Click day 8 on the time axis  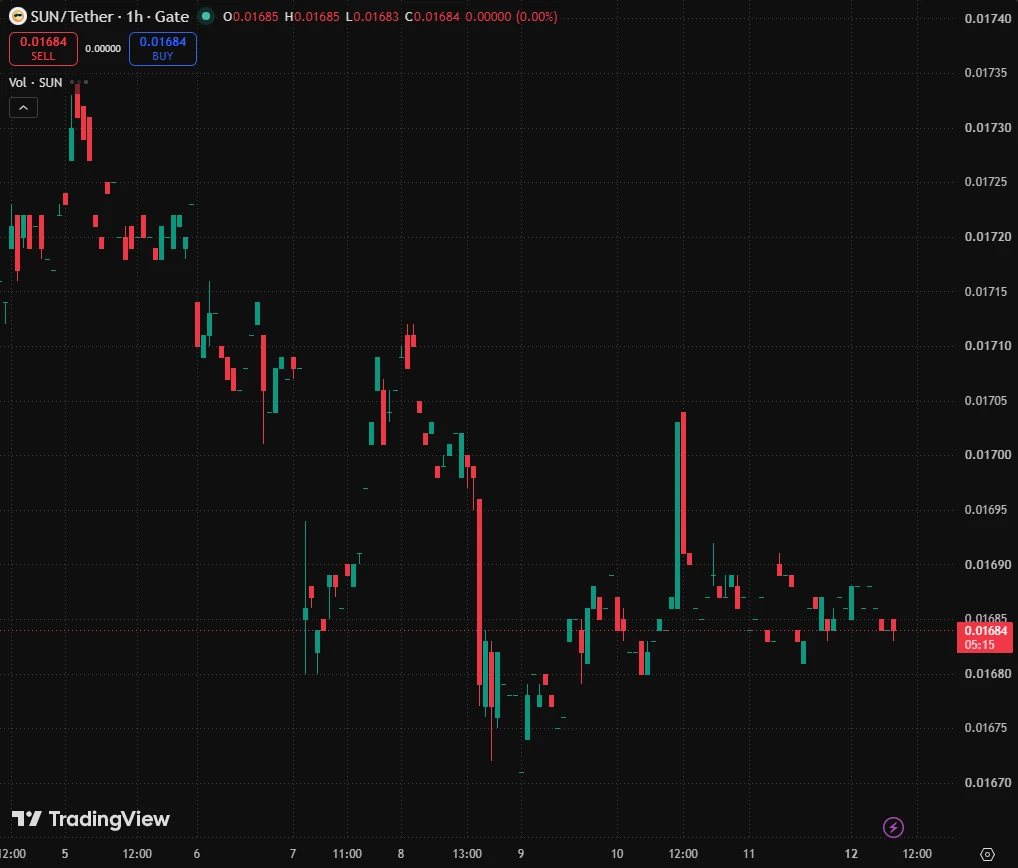point(401,854)
